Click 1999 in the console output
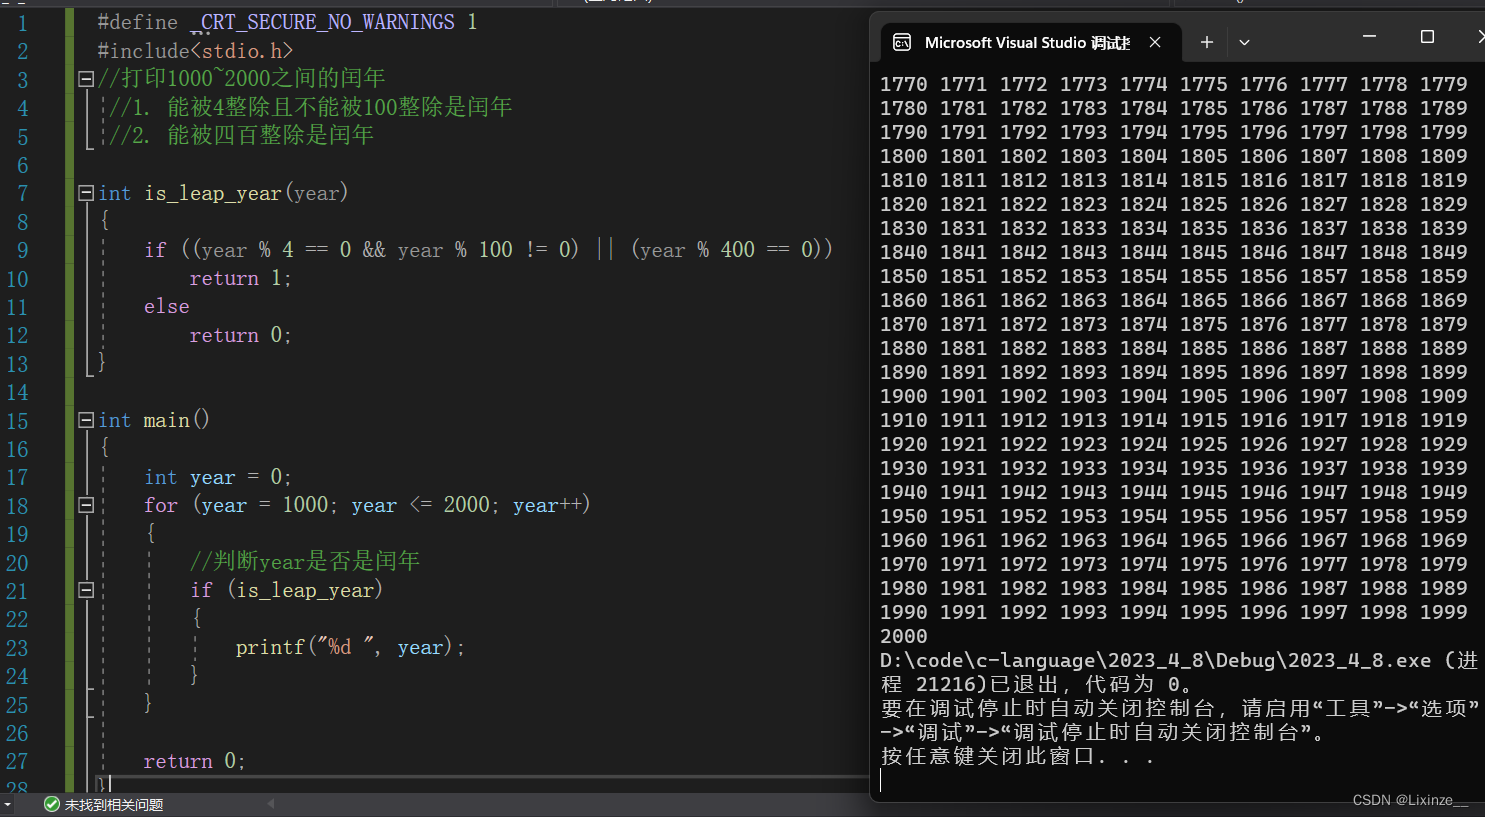Image resolution: width=1485 pixels, height=817 pixels. [1444, 612]
